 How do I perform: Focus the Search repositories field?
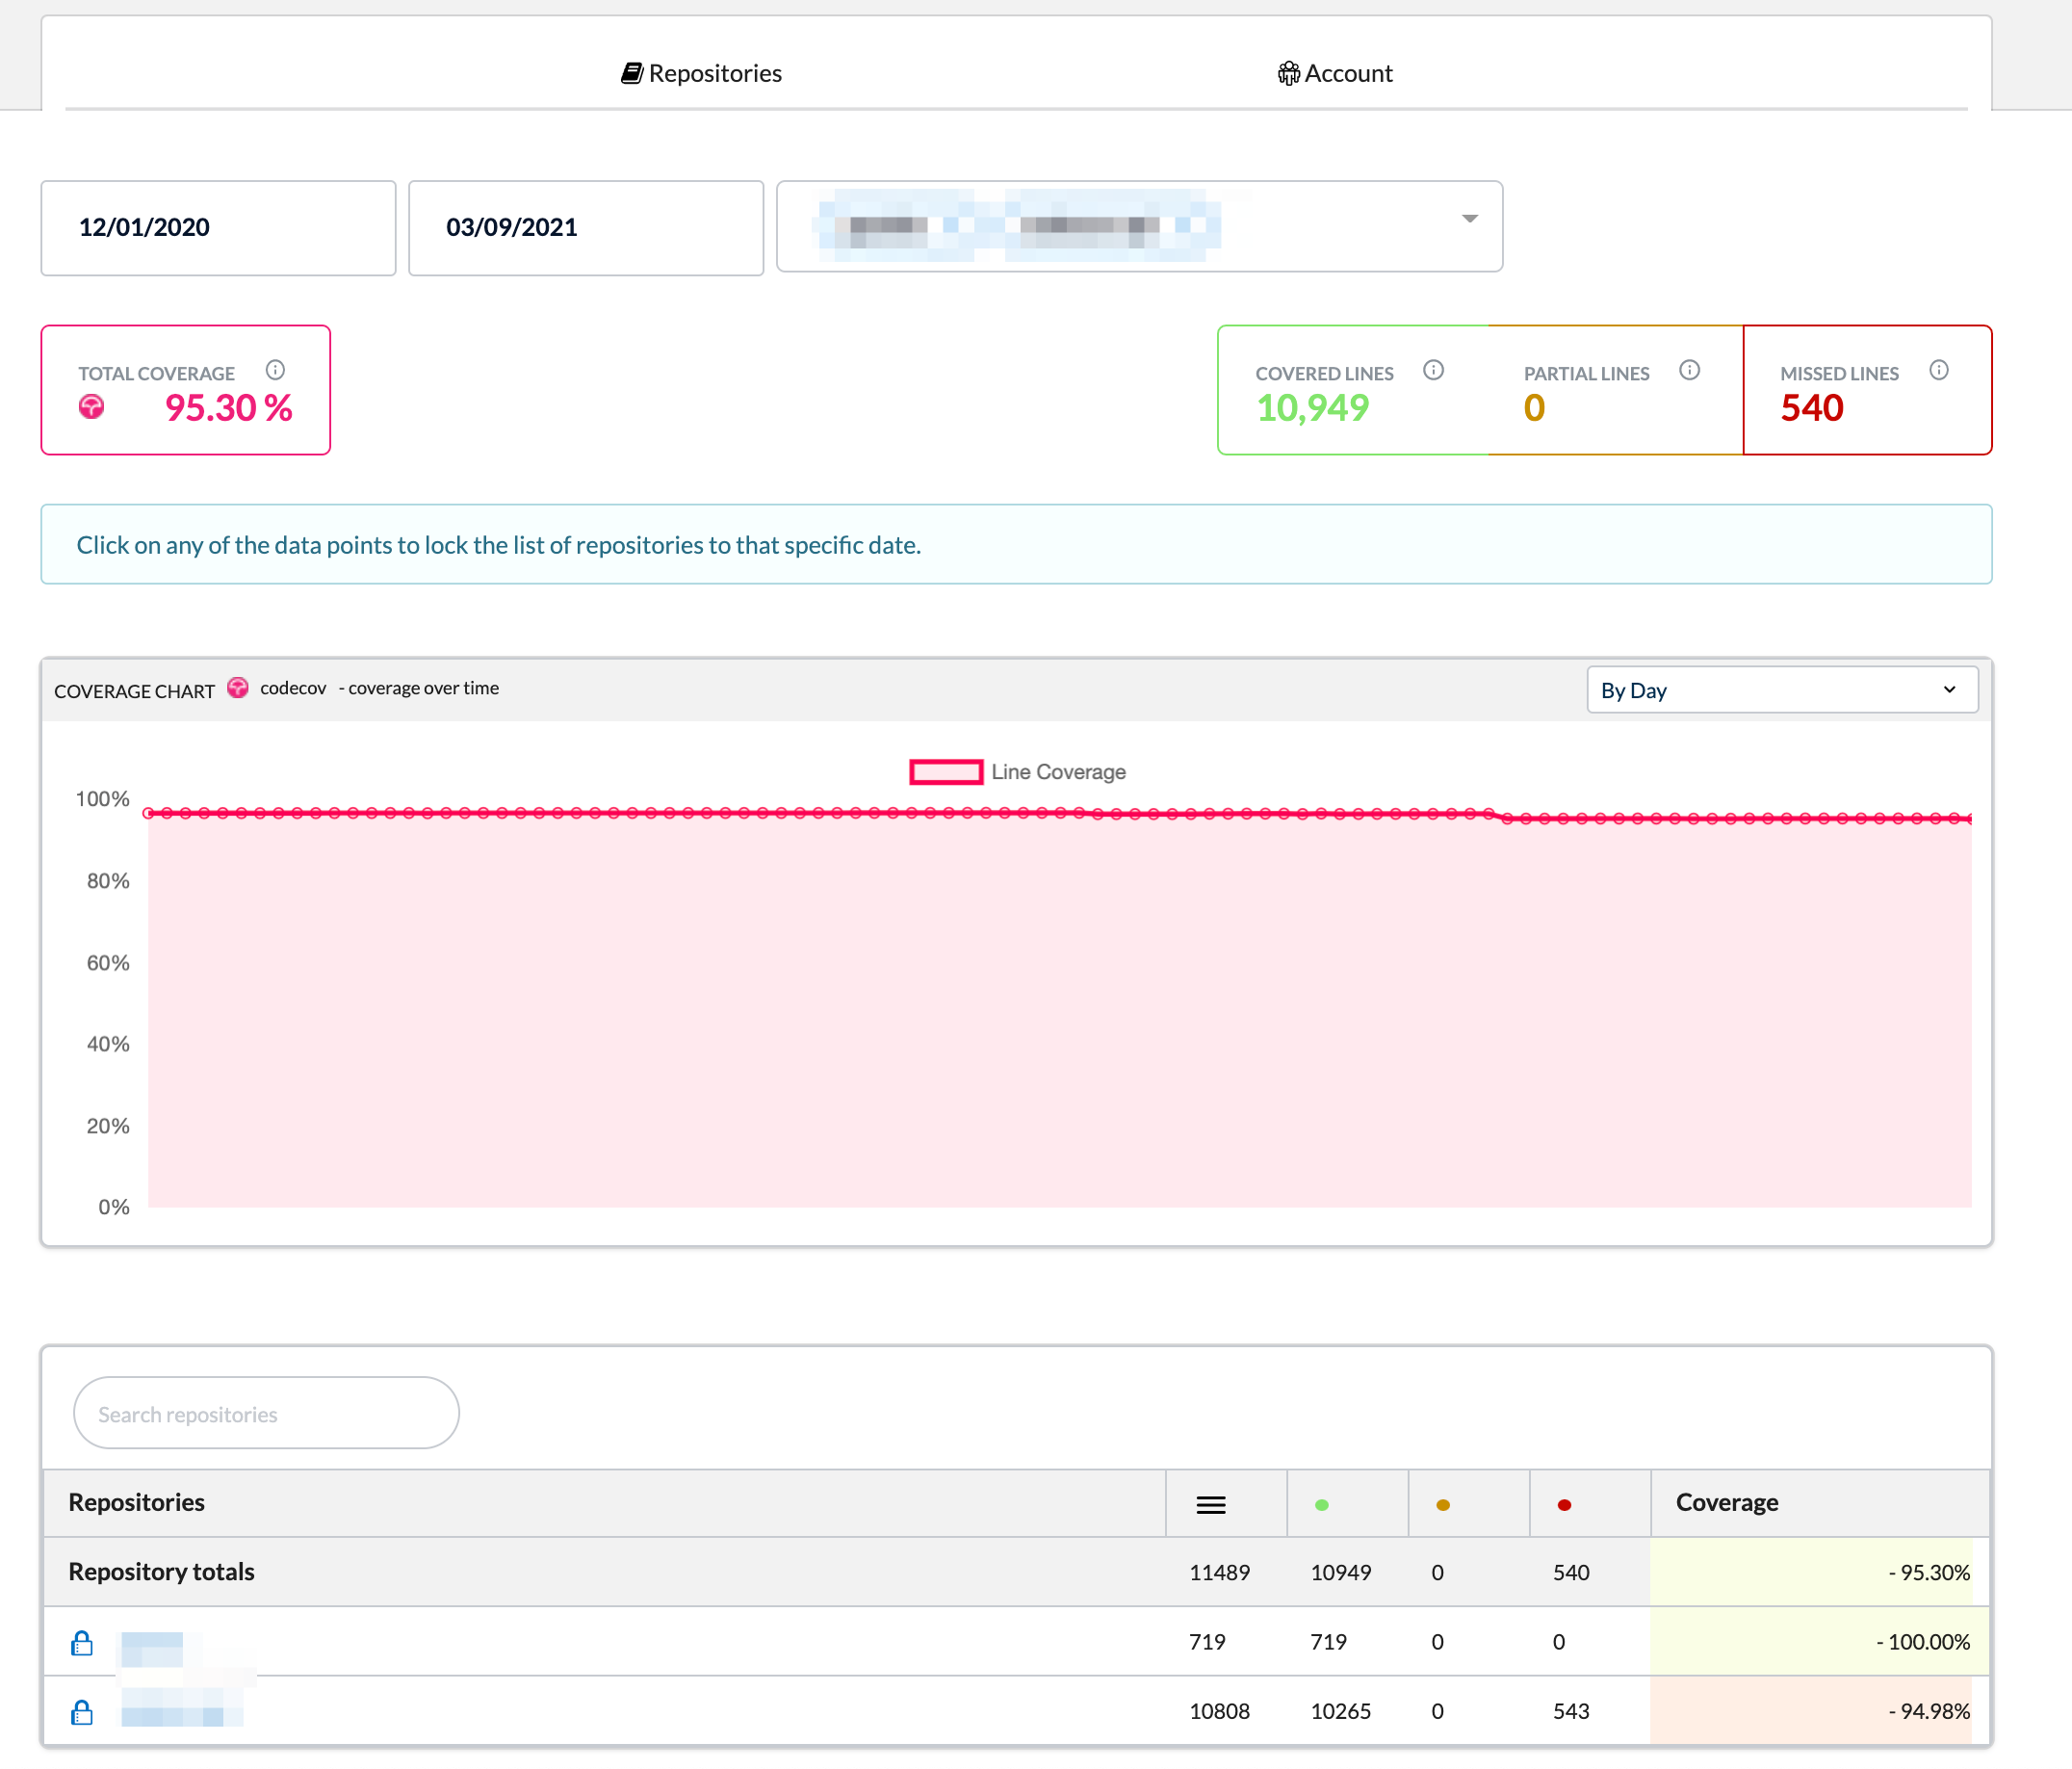point(266,1413)
